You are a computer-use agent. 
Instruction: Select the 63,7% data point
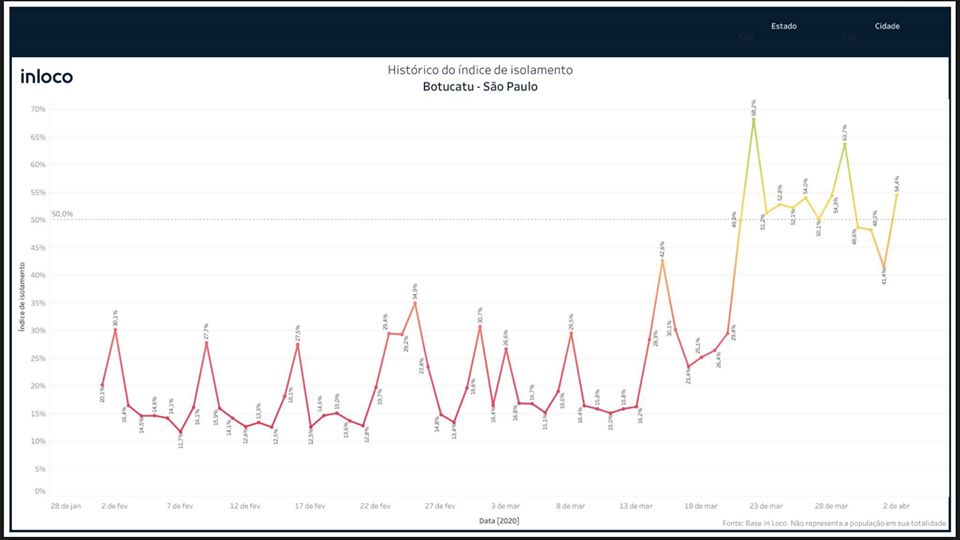click(x=845, y=144)
